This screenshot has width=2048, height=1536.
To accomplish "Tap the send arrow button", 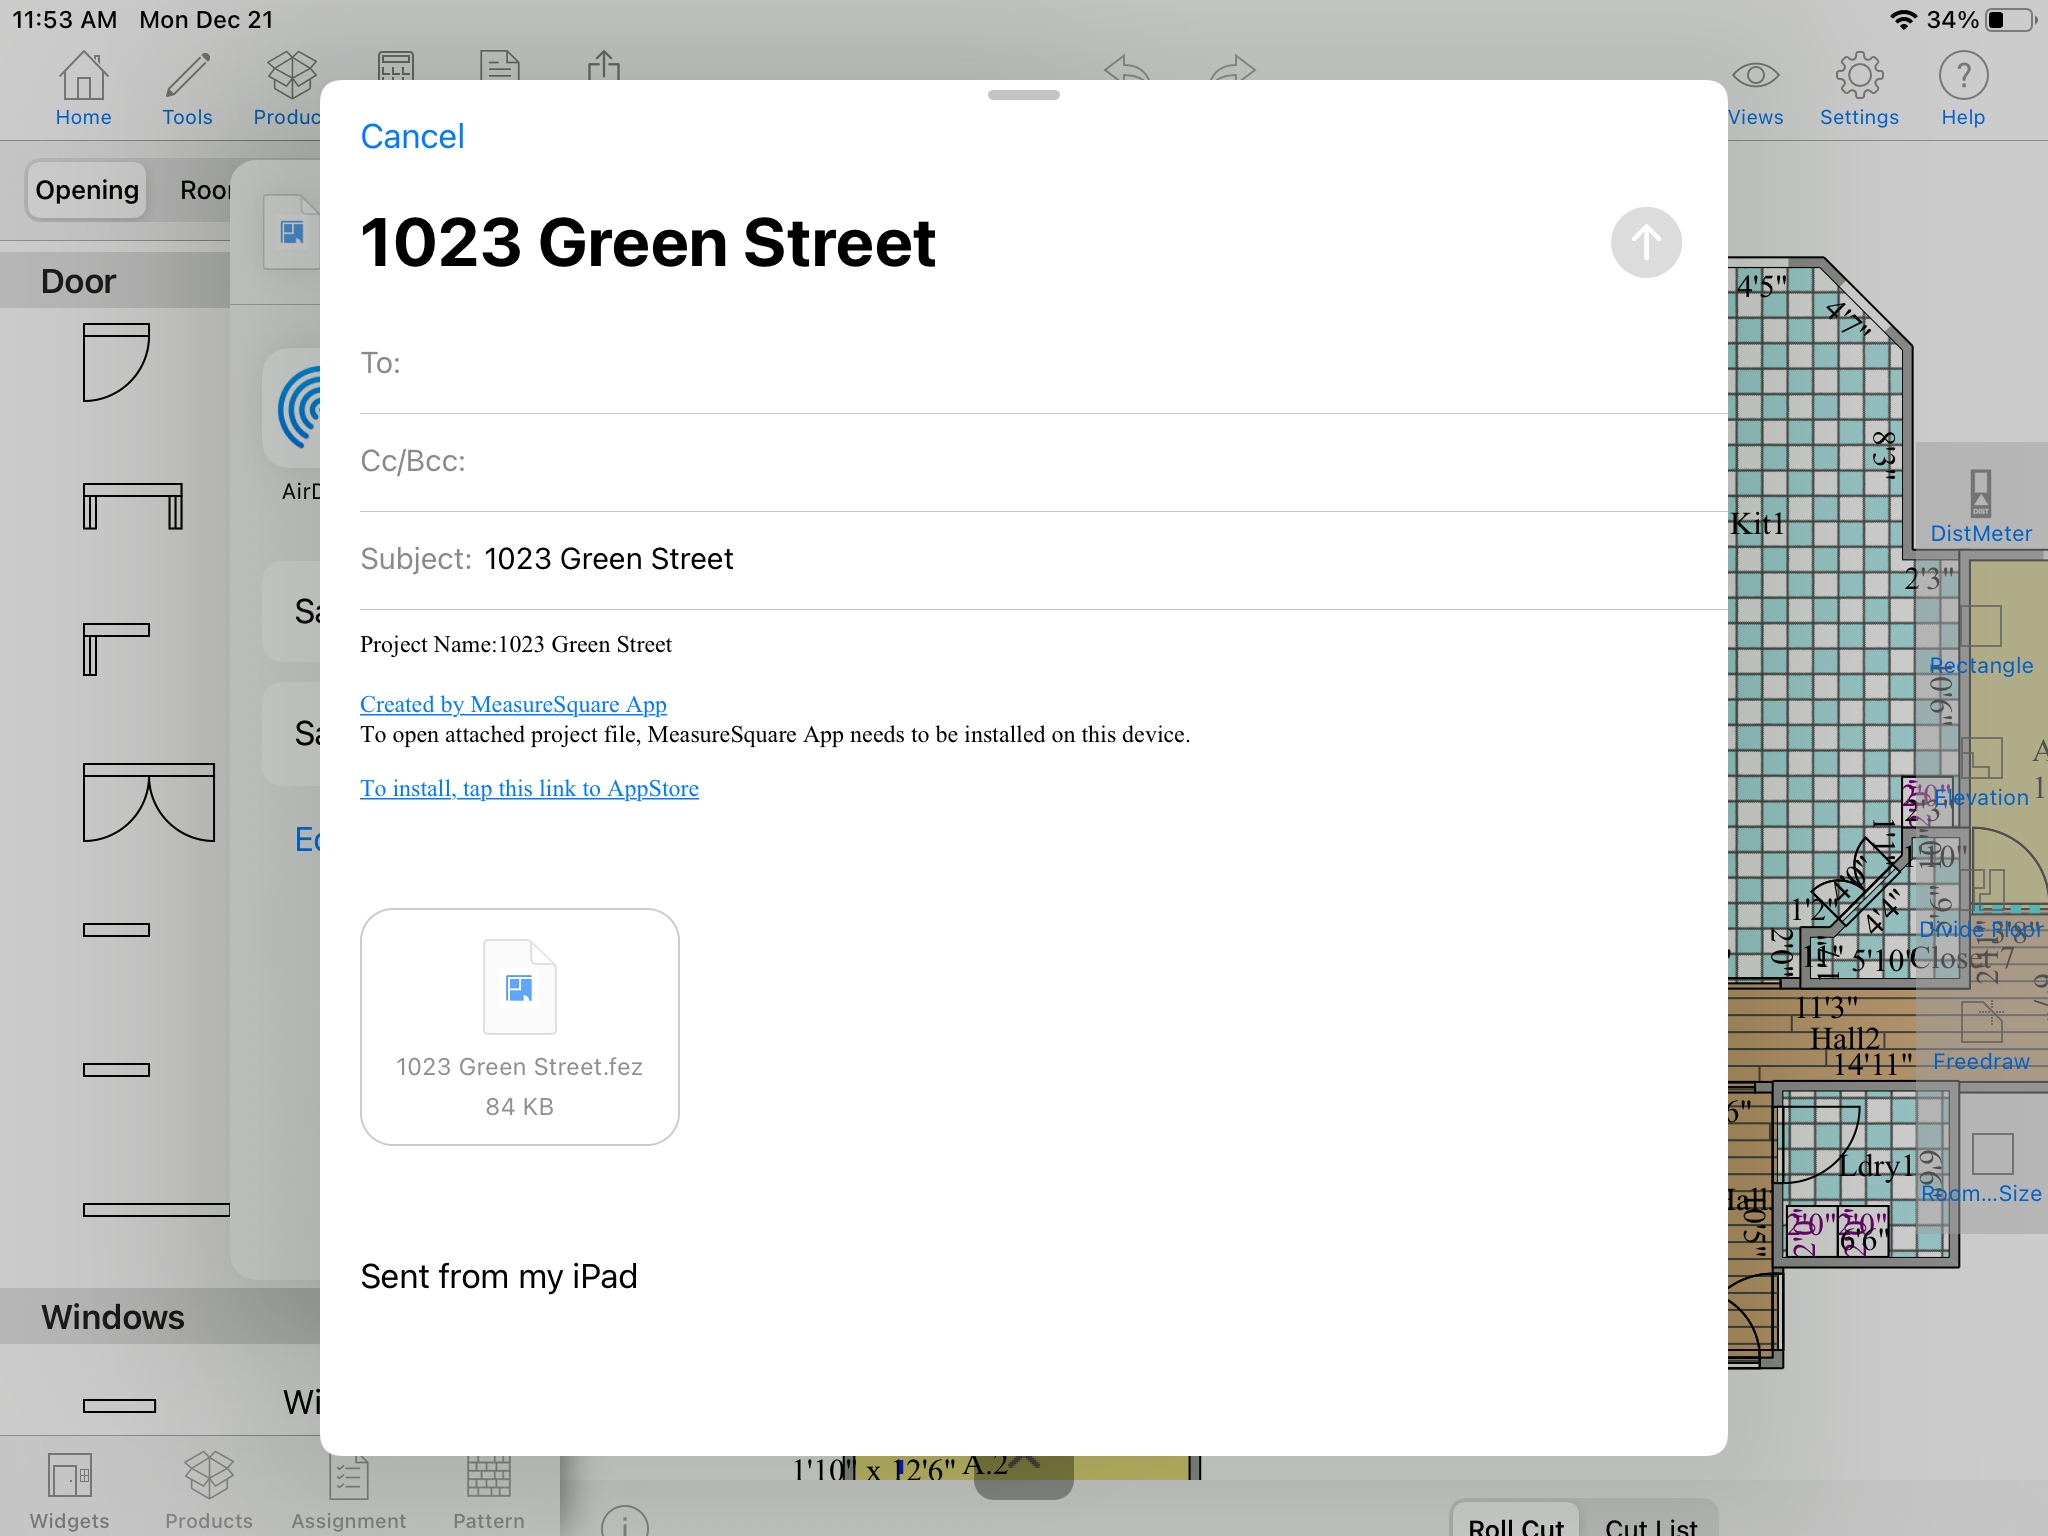I will 1646,243.
